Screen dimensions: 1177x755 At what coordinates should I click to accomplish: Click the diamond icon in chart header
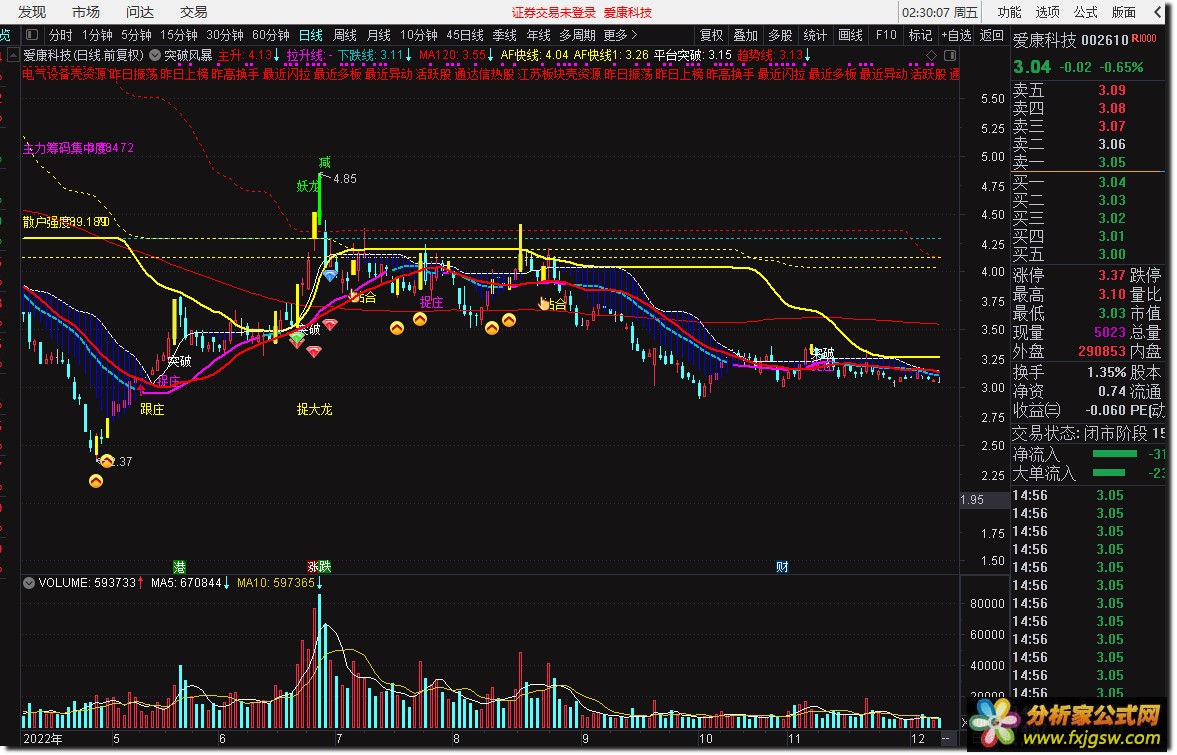[x=932, y=56]
